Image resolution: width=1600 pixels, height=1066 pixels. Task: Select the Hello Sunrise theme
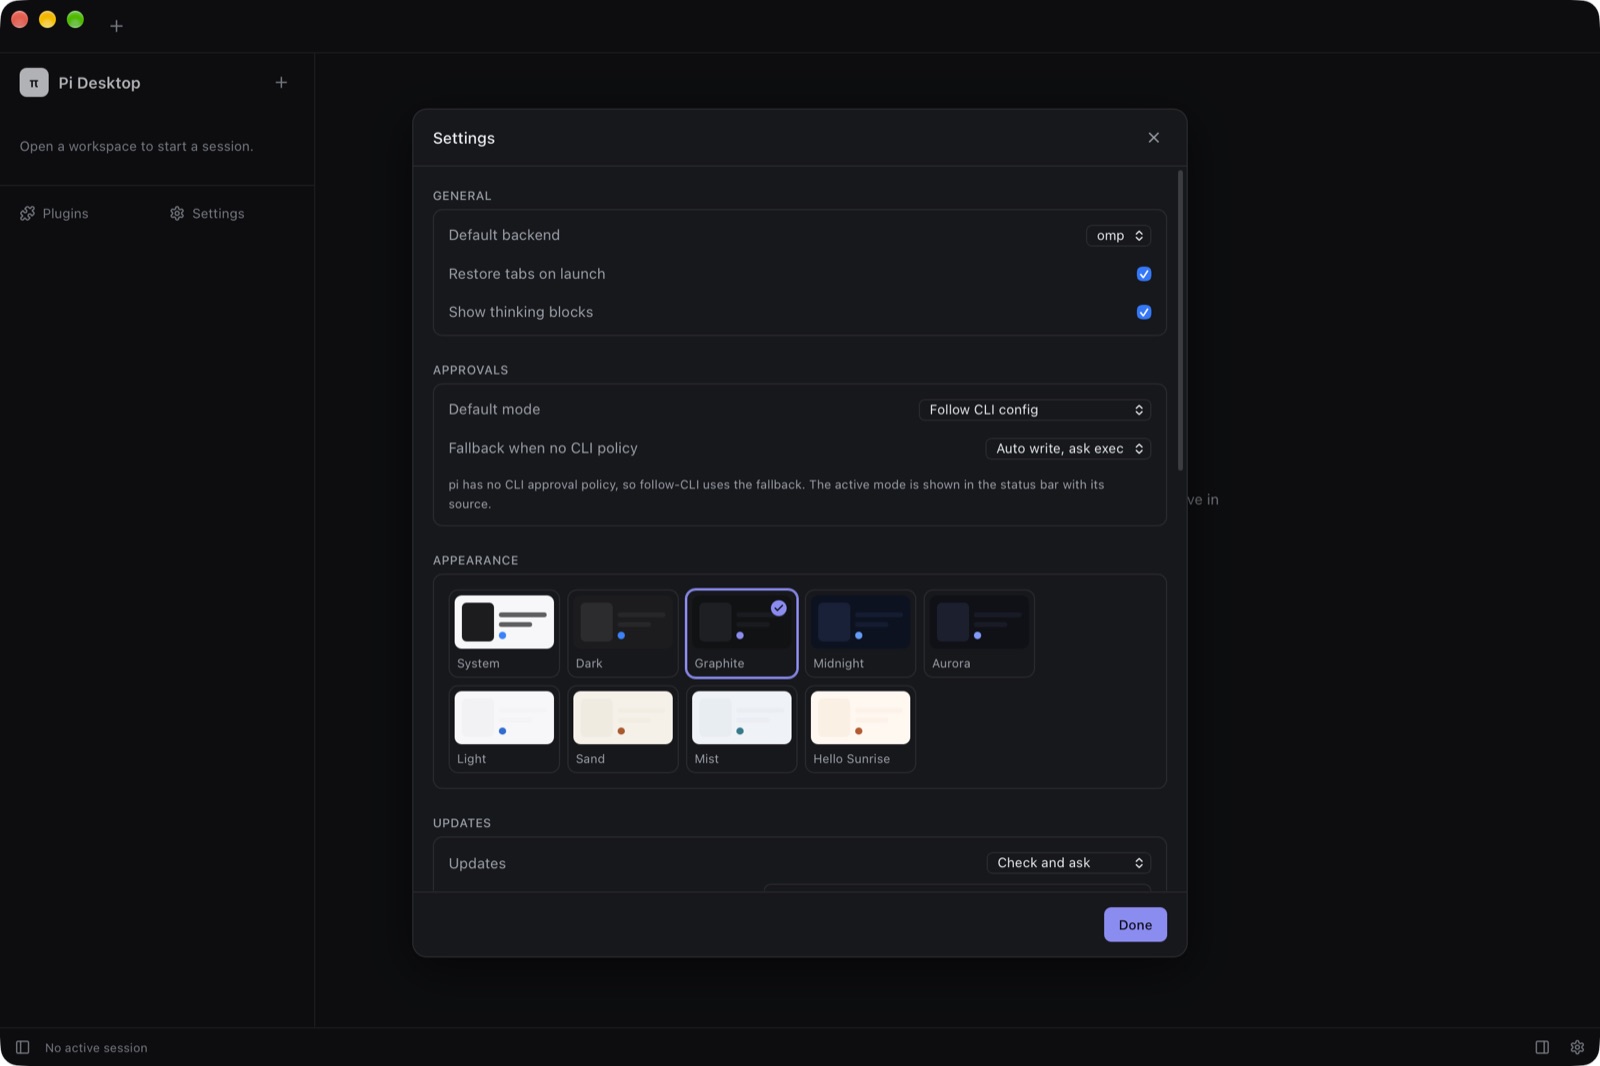click(x=860, y=729)
